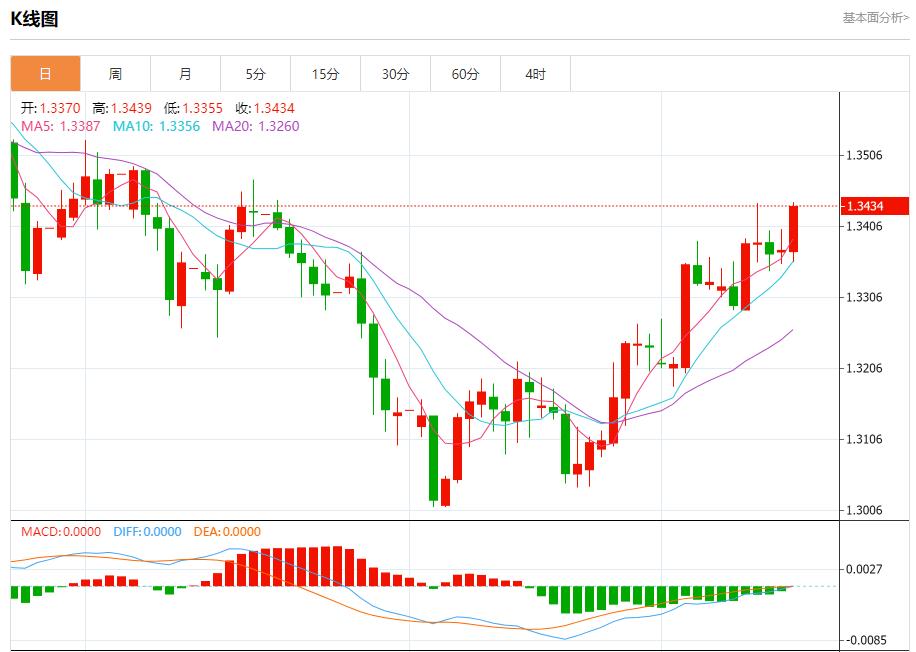Click the K线图 title heading
916x652 pixels.
click(x=34, y=18)
